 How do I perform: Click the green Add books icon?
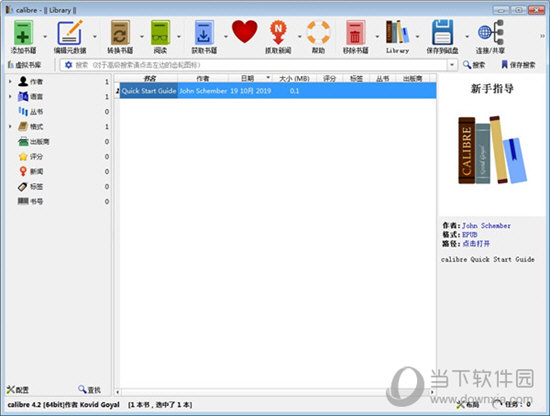[23, 33]
